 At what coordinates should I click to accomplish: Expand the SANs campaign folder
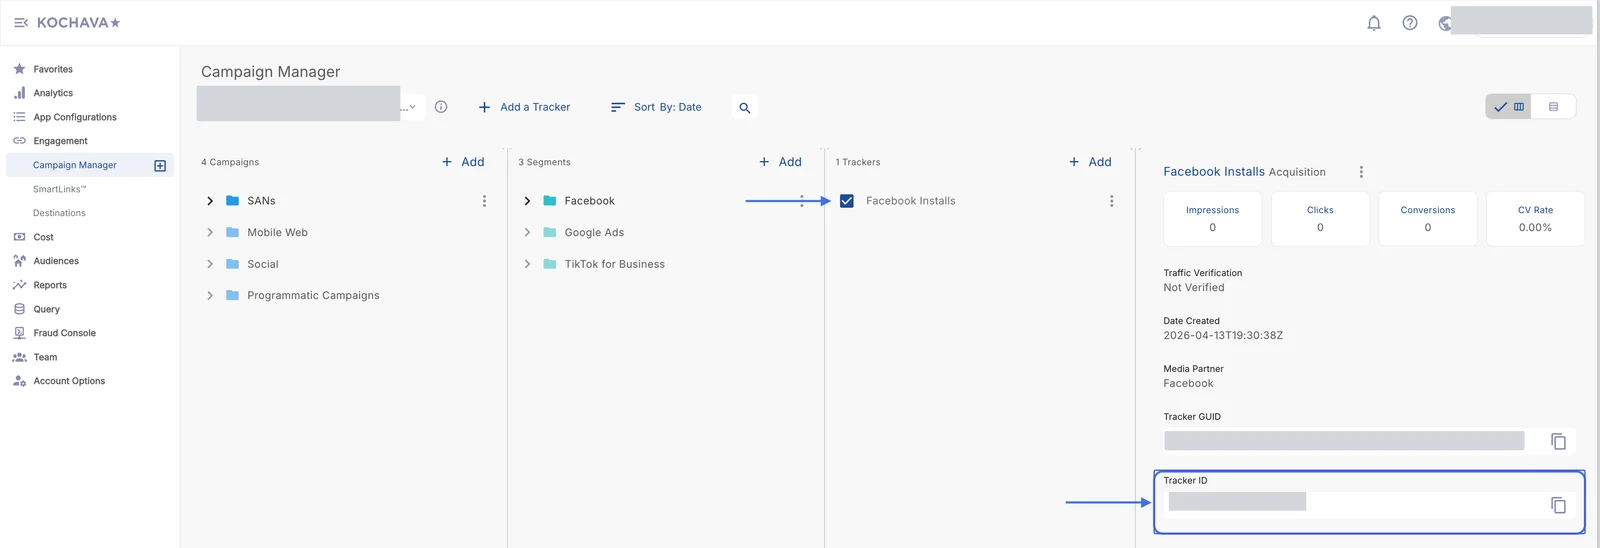click(x=210, y=201)
